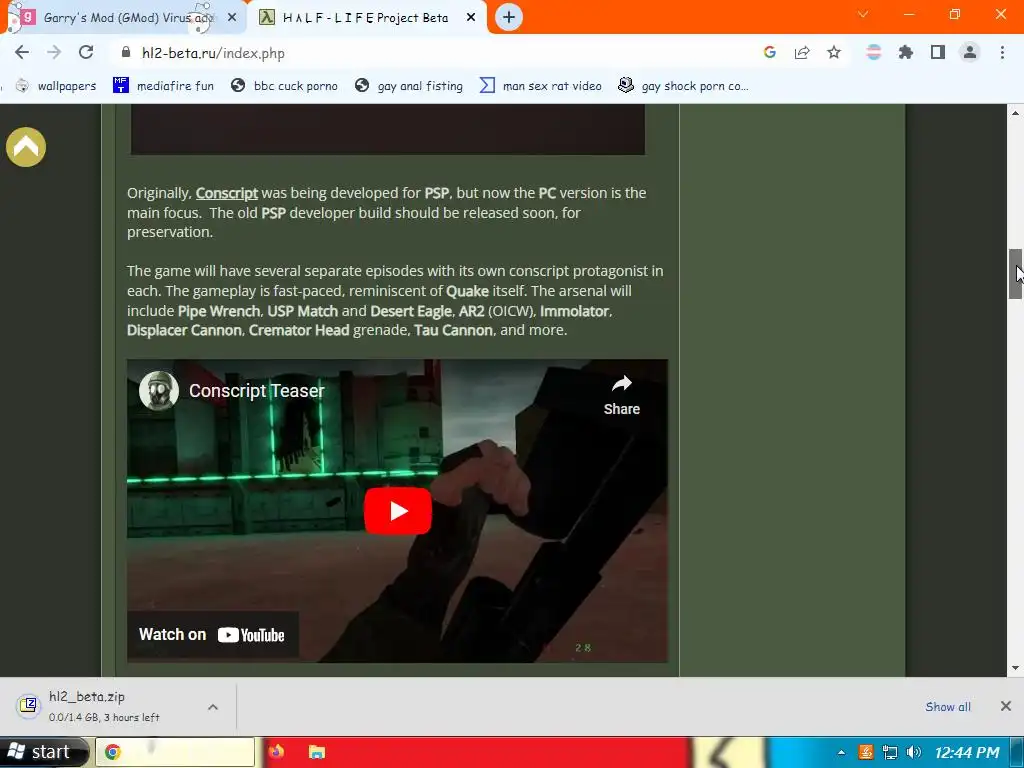Screen dimensions: 1024x768
Task: Share this page via toolbar icon
Action: click(x=802, y=52)
